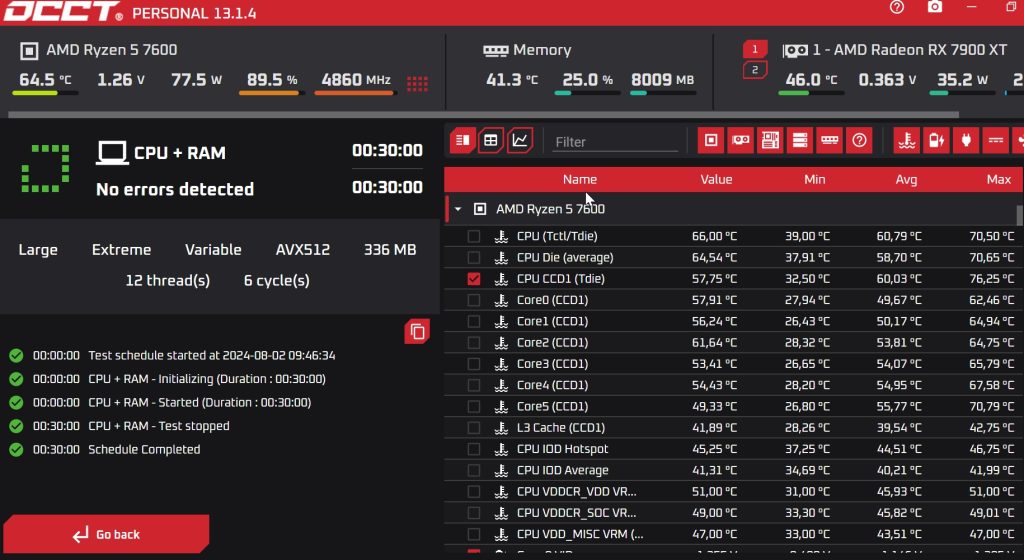Enable the CPU IOD Average checkbox
The width and height of the screenshot is (1024, 560).
coord(473,470)
